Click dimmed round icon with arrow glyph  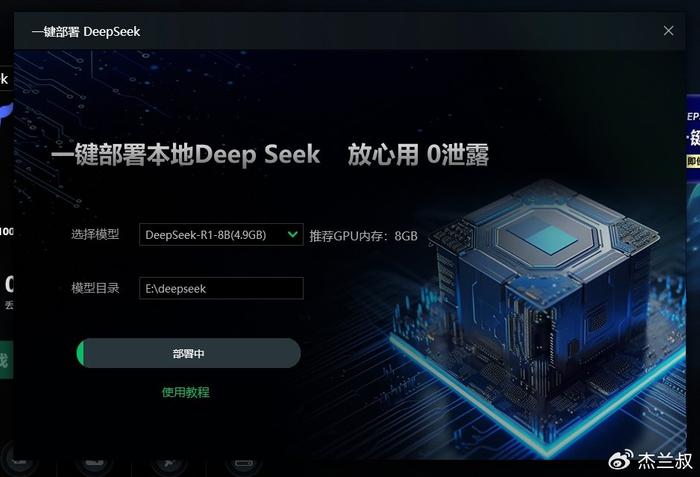169,463
